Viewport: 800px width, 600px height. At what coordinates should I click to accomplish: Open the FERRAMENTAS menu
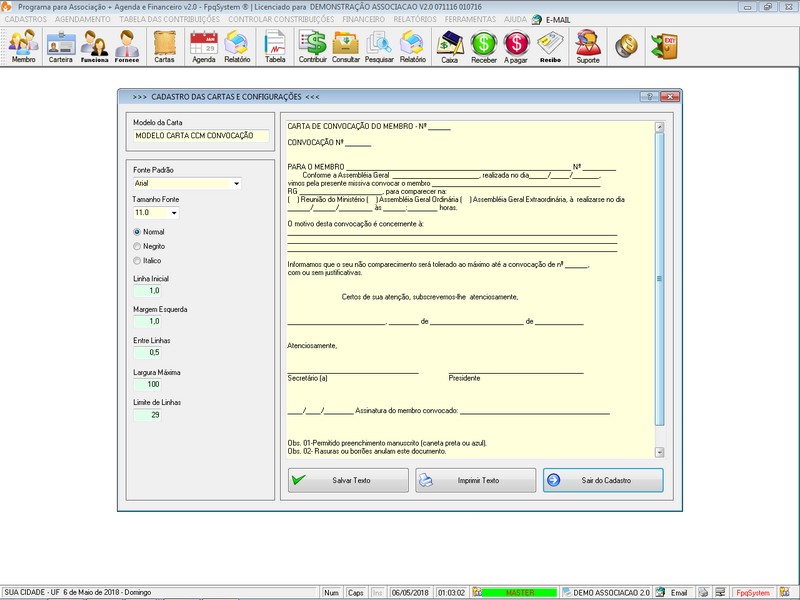pos(470,19)
